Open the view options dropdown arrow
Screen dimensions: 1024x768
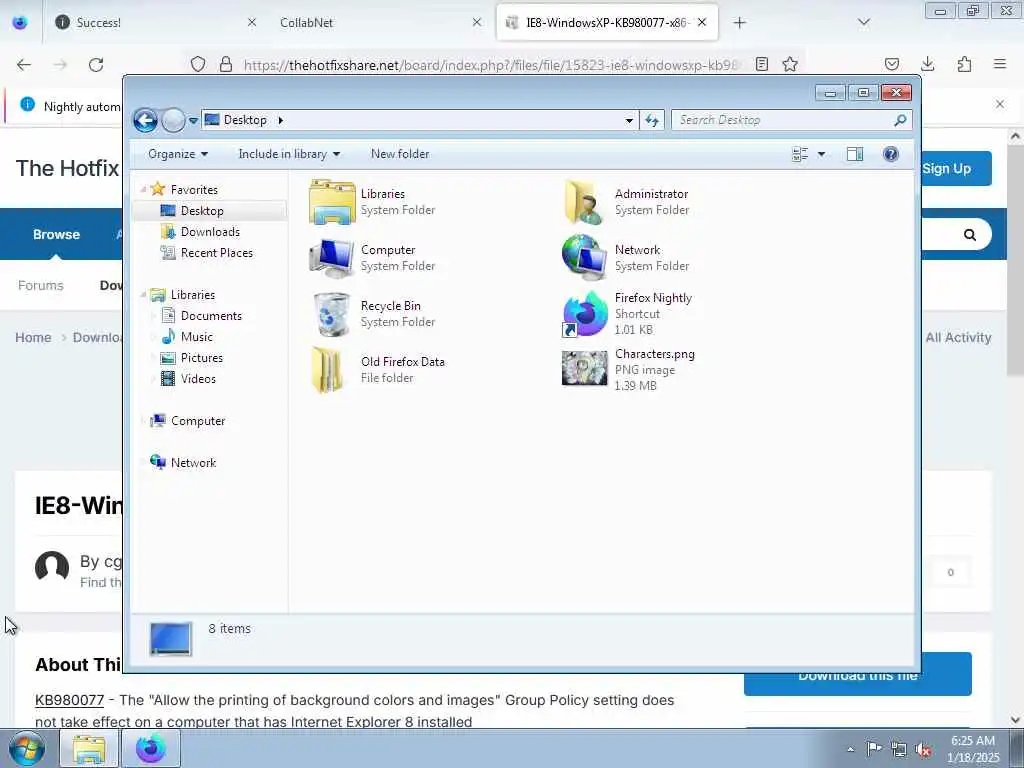822,154
